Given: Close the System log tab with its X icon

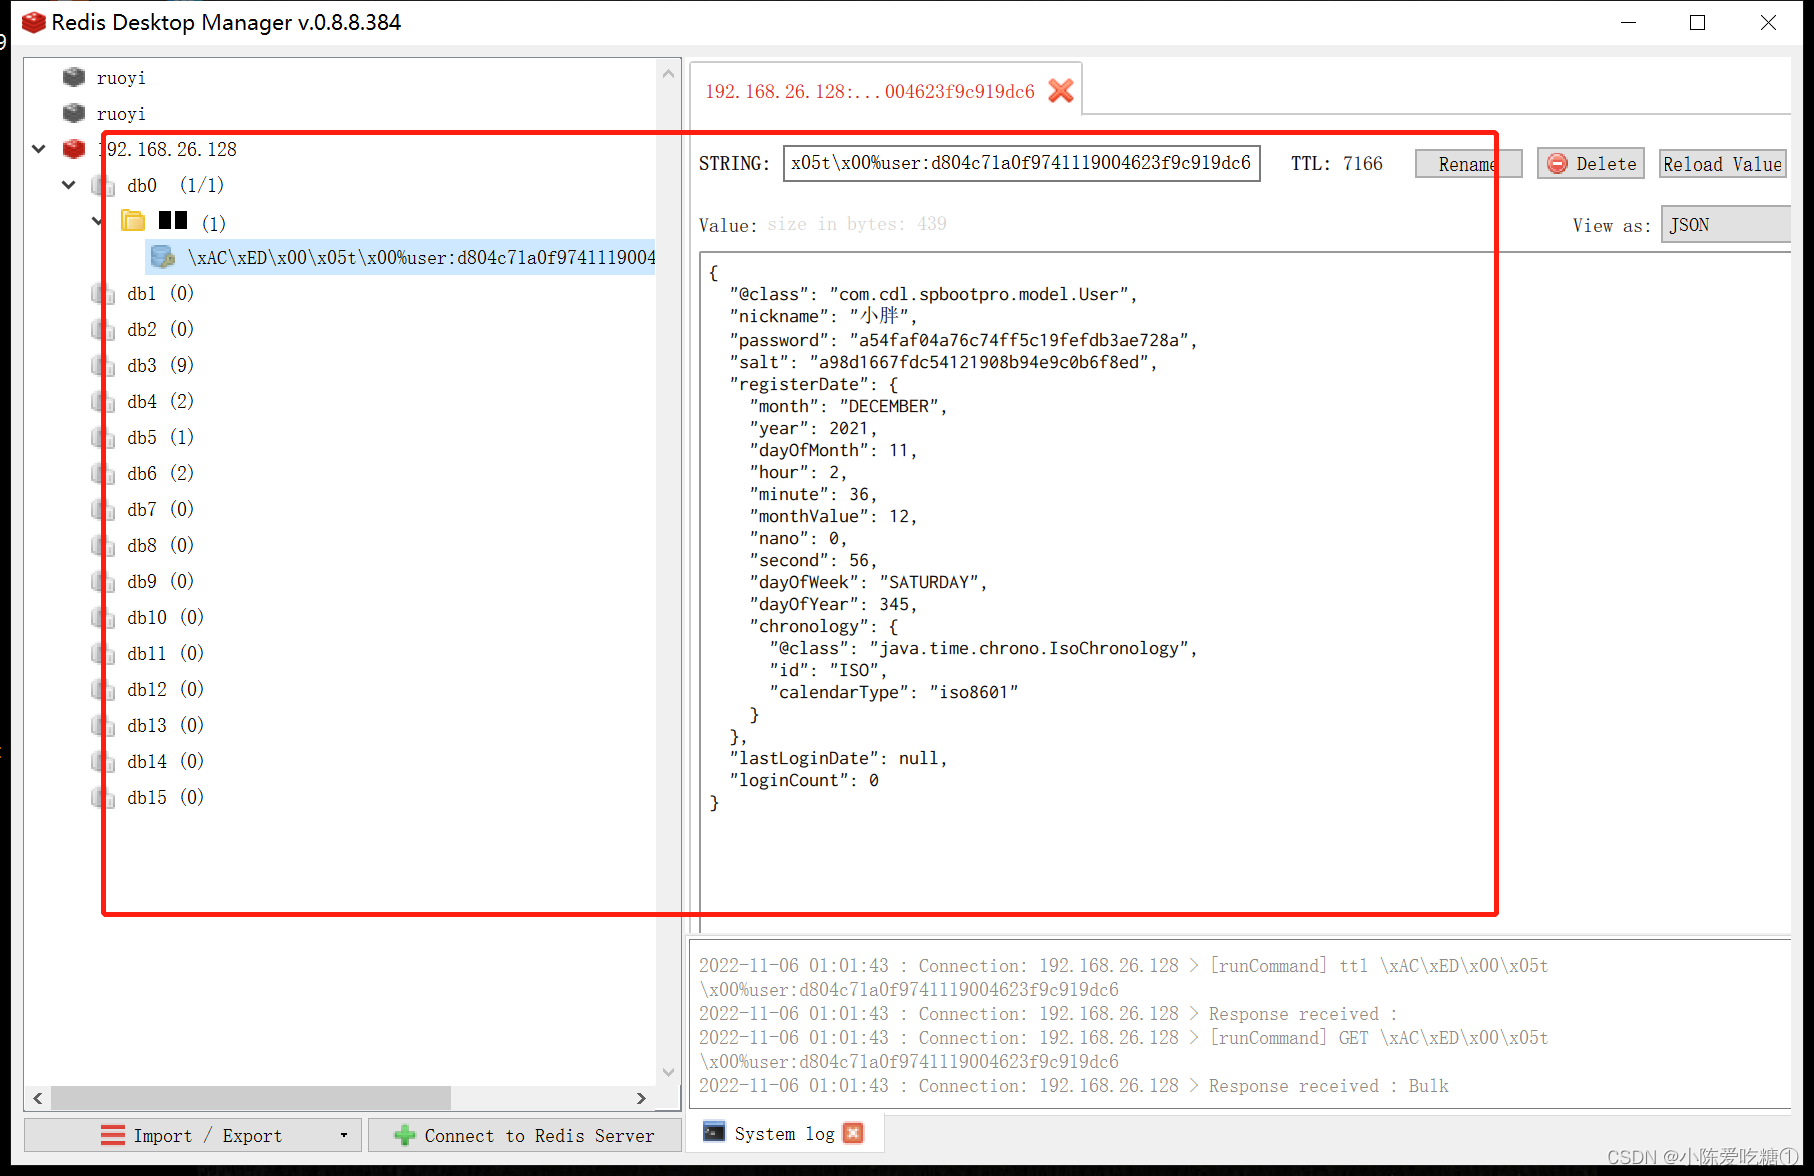Looking at the screenshot, I should point(853,1133).
